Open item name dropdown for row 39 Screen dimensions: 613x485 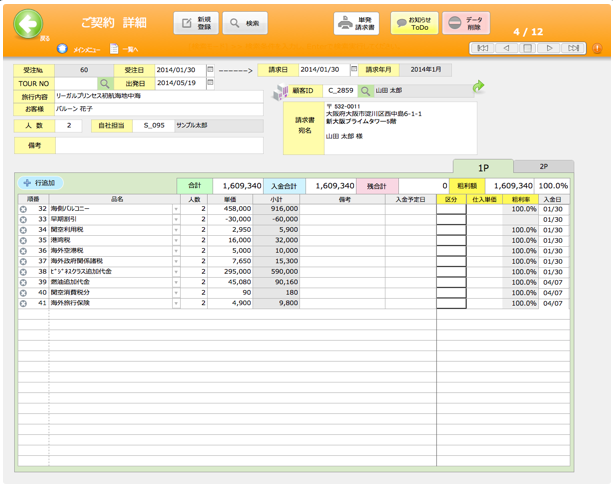click(176, 282)
